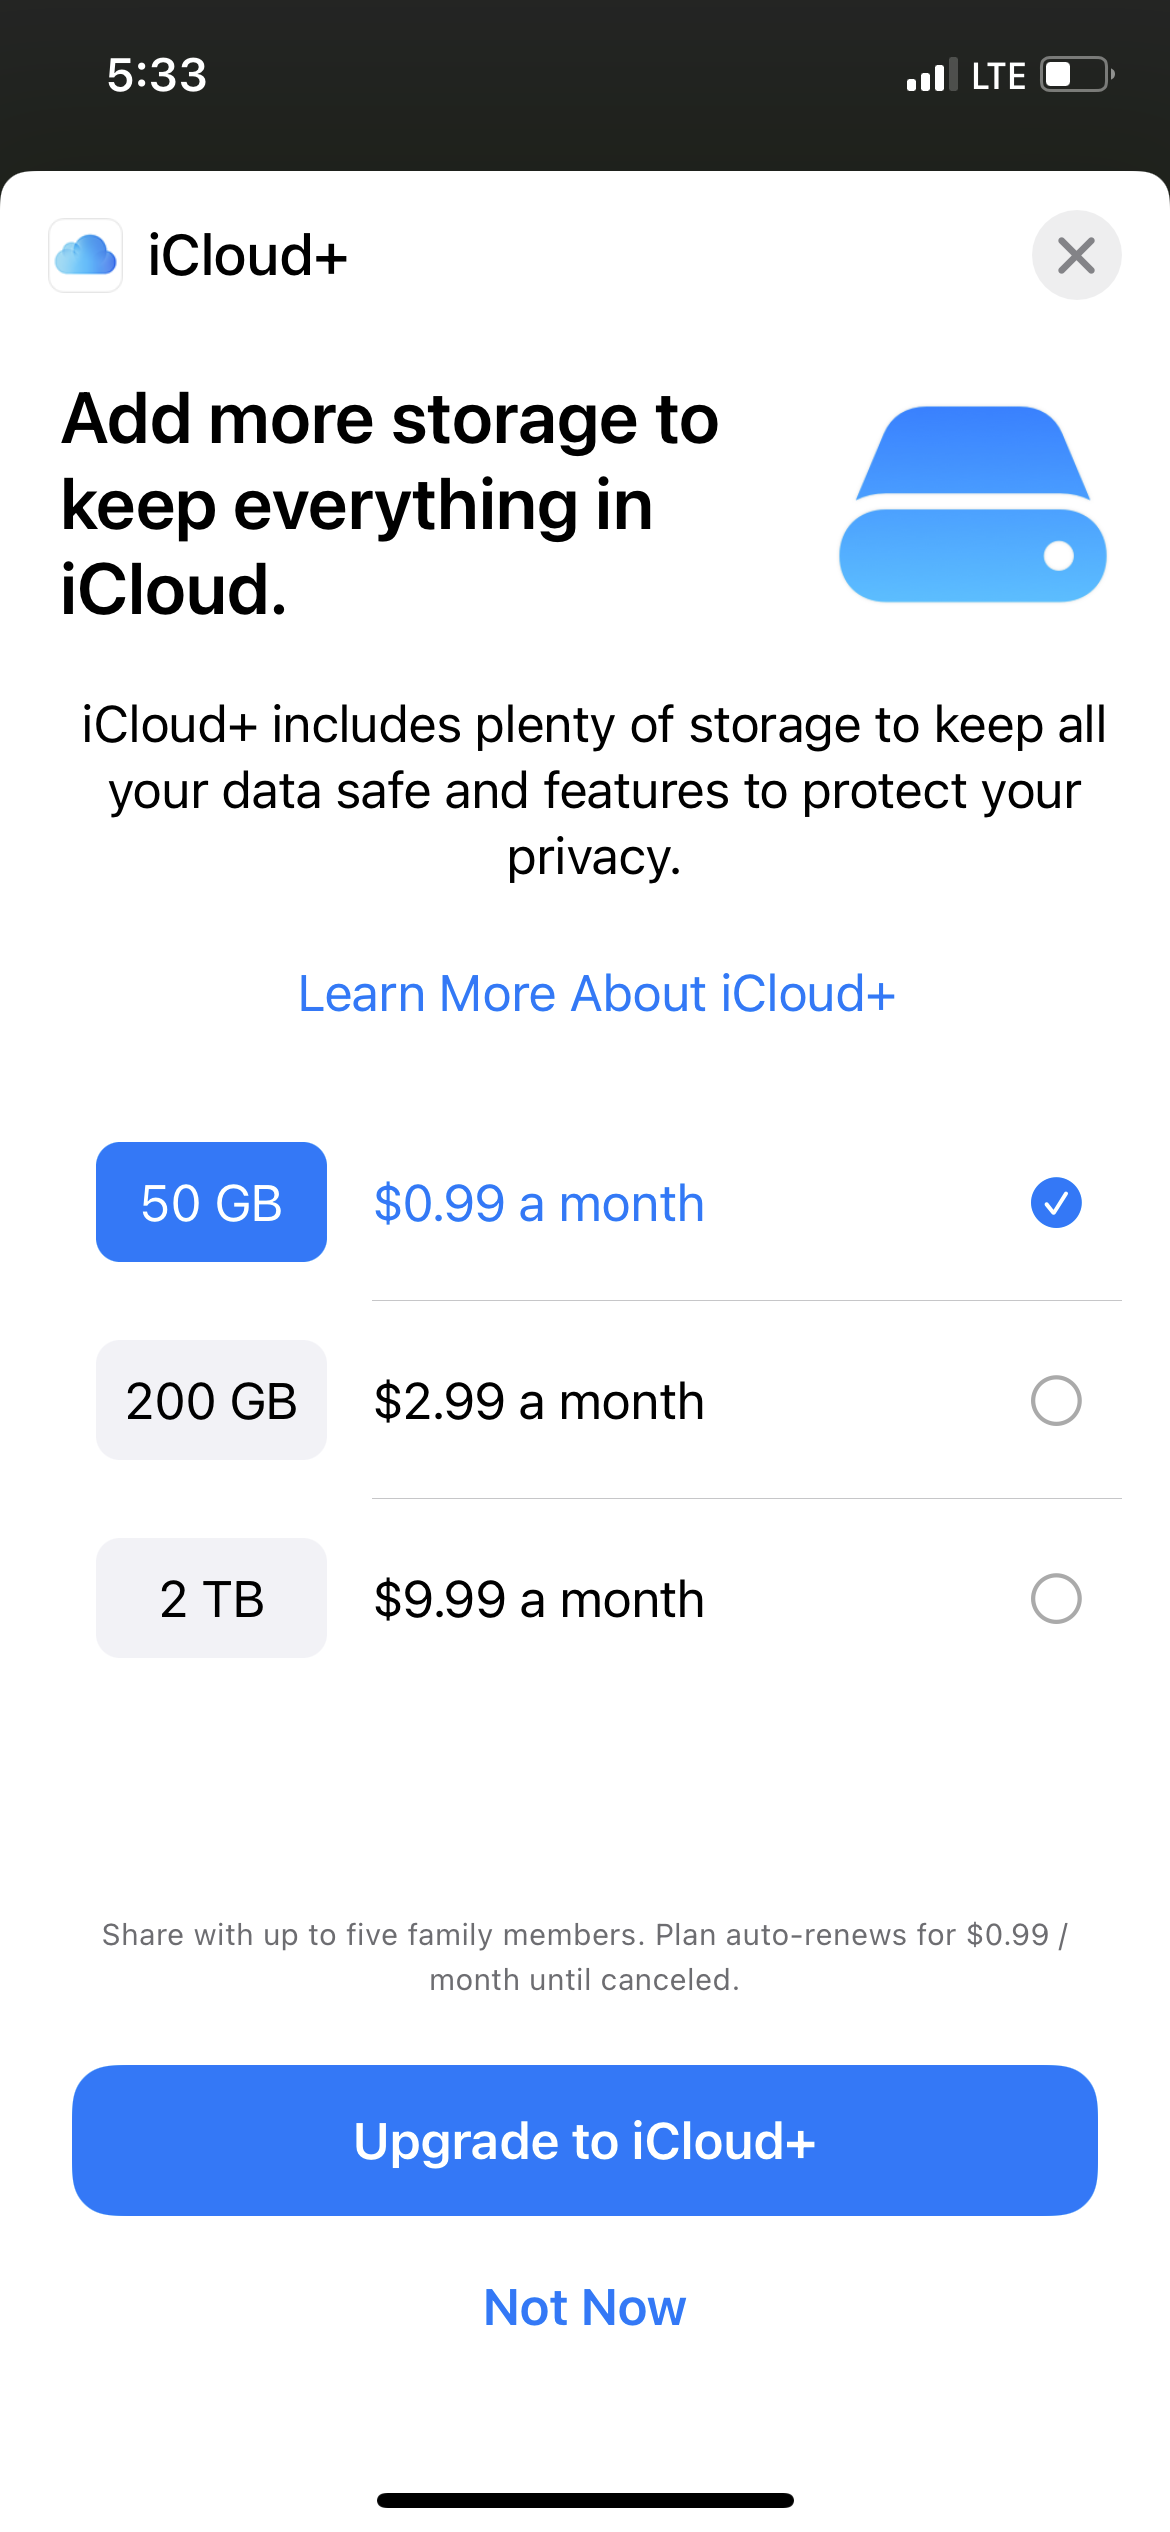Tap the iCloud cloud app icon
Image resolution: width=1170 pixels, height=2532 pixels.
(x=86, y=256)
